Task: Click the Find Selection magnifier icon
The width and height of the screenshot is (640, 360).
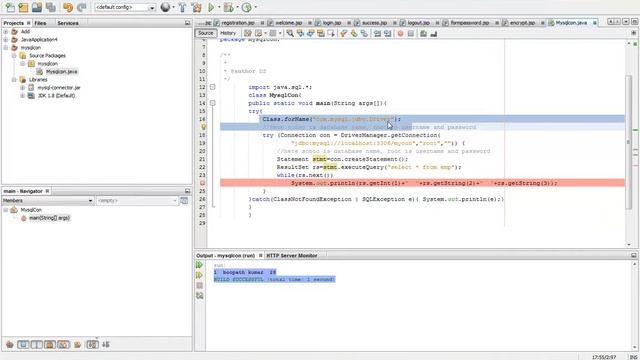Action: click(290, 33)
